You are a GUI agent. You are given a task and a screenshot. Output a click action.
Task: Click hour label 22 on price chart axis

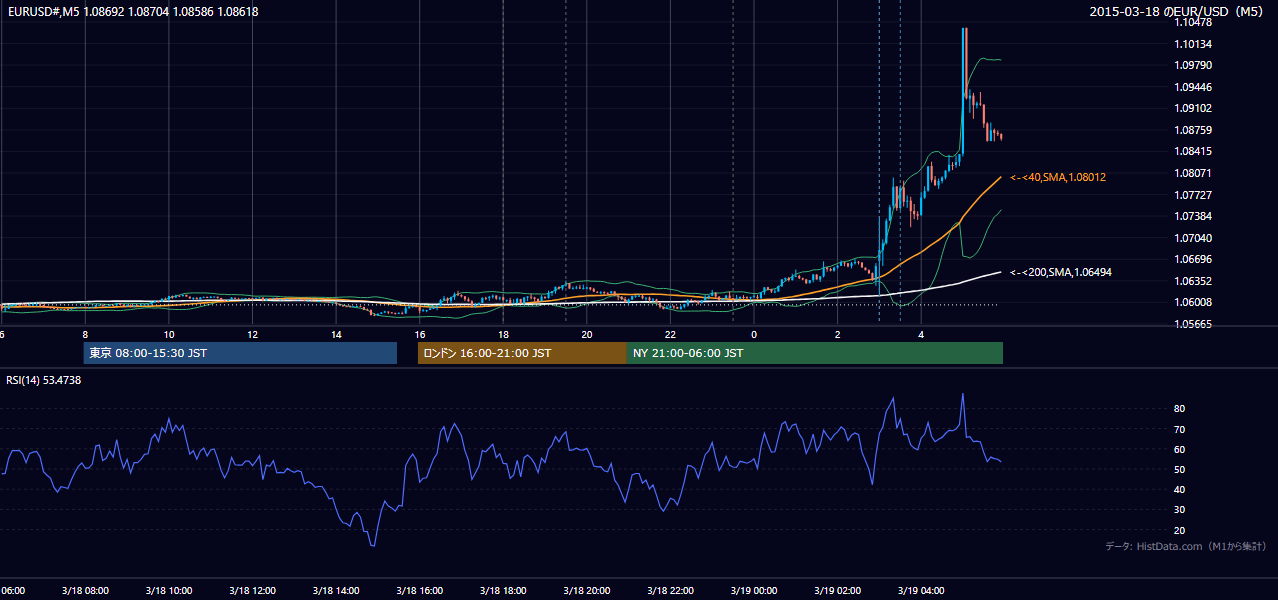pyautogui.click(x=670, y=334)
